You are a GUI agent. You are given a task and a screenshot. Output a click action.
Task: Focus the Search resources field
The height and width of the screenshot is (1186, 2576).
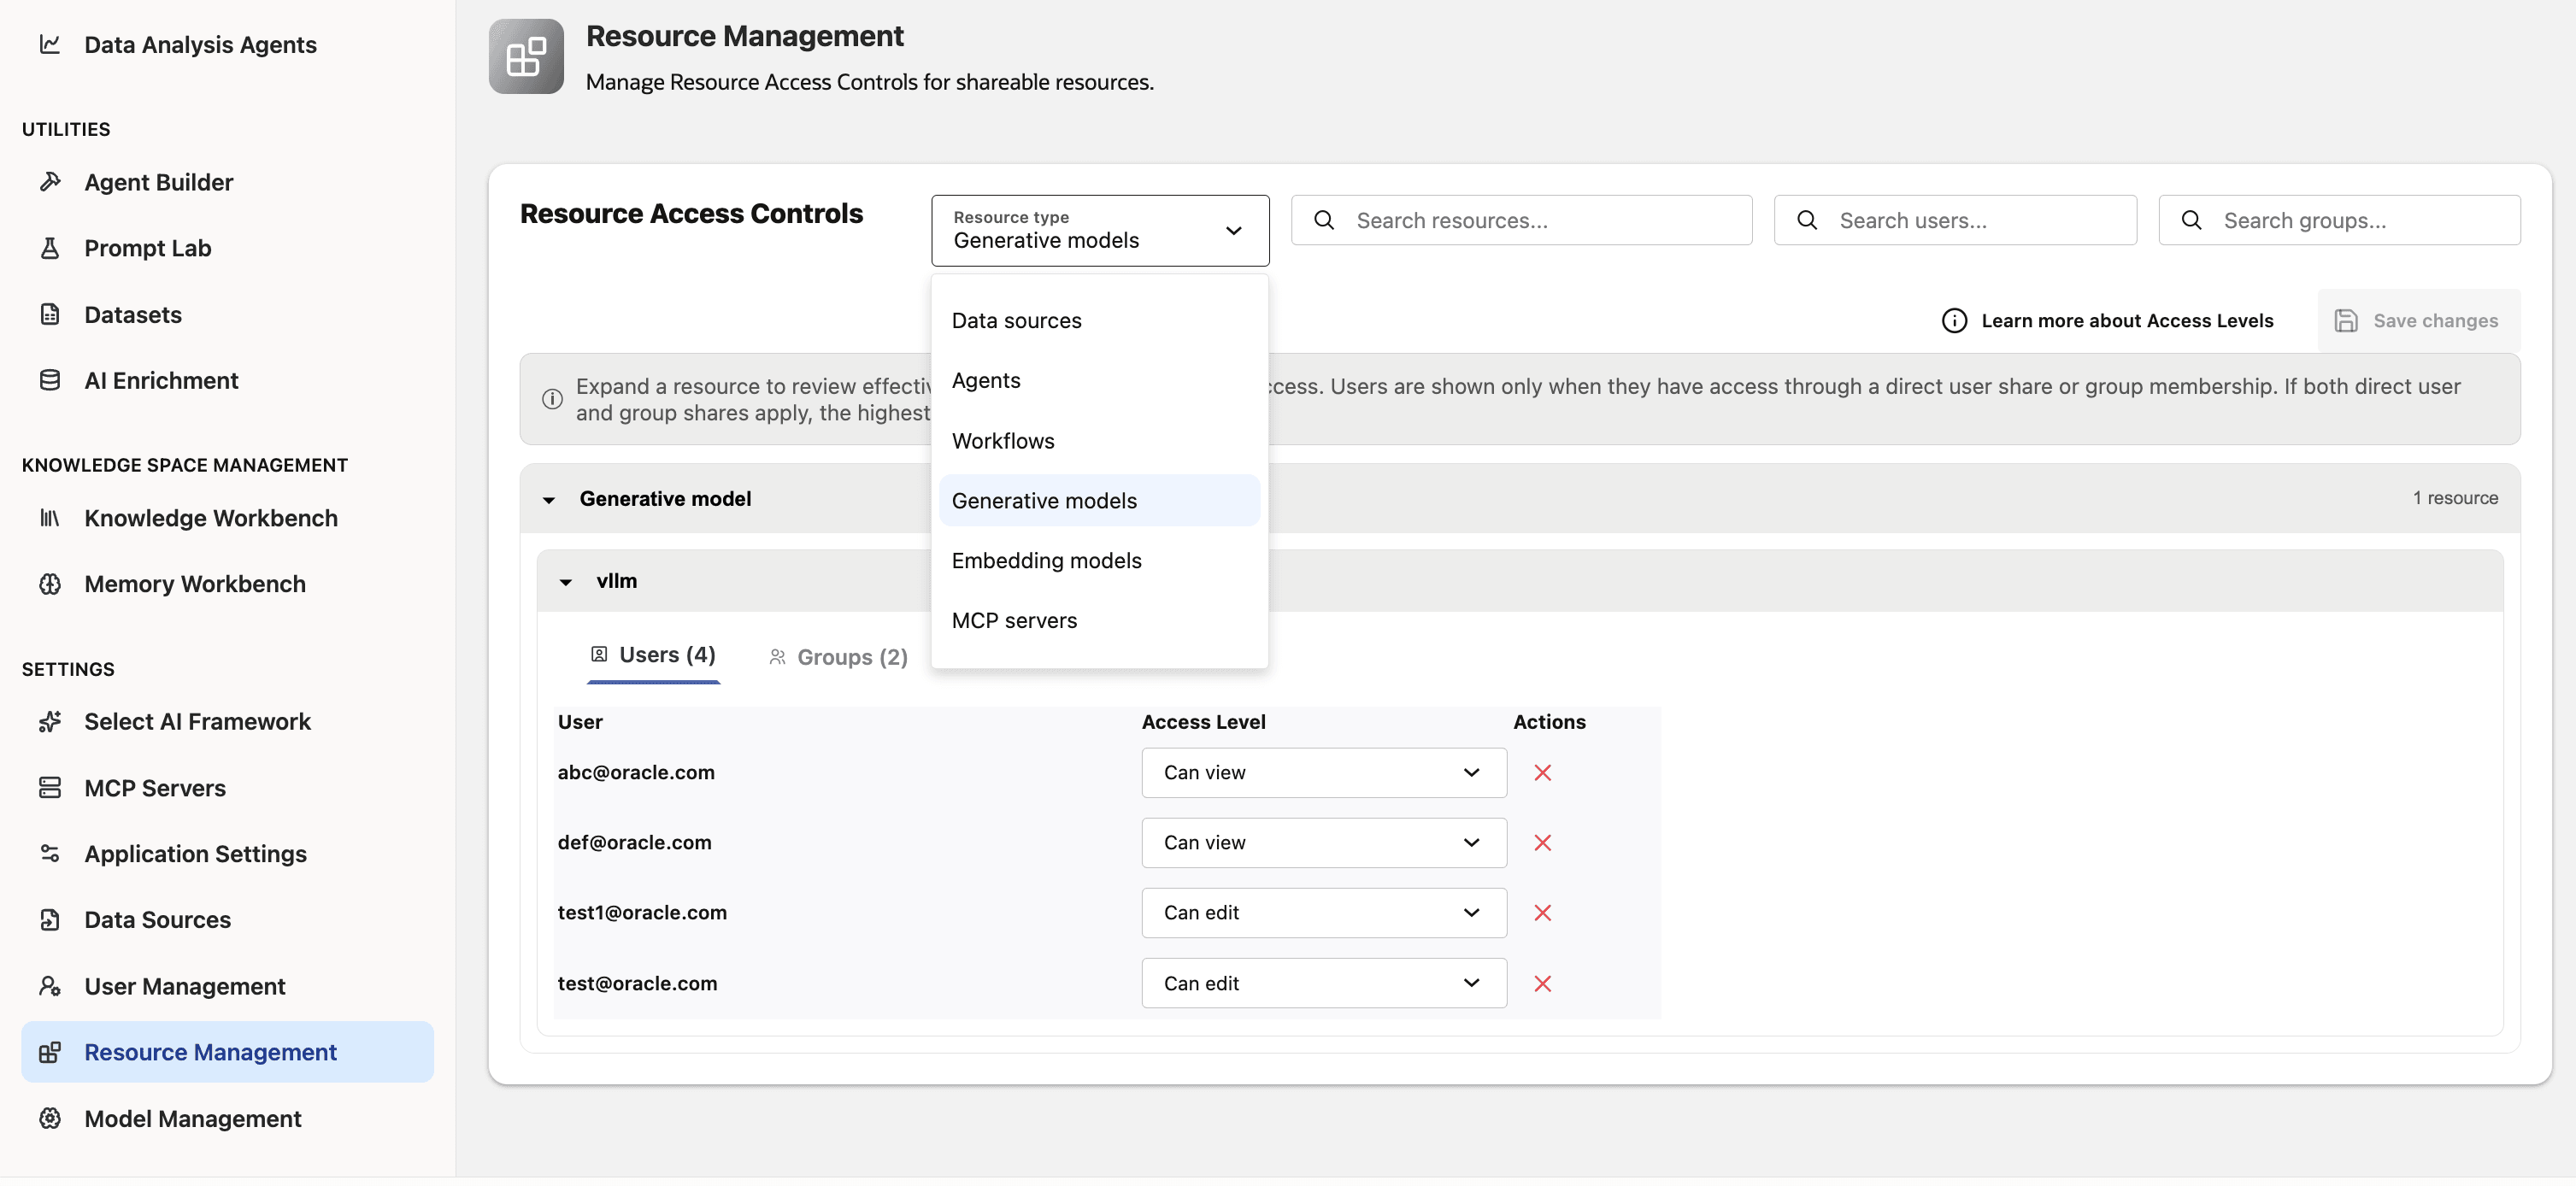coord(1521,220)
